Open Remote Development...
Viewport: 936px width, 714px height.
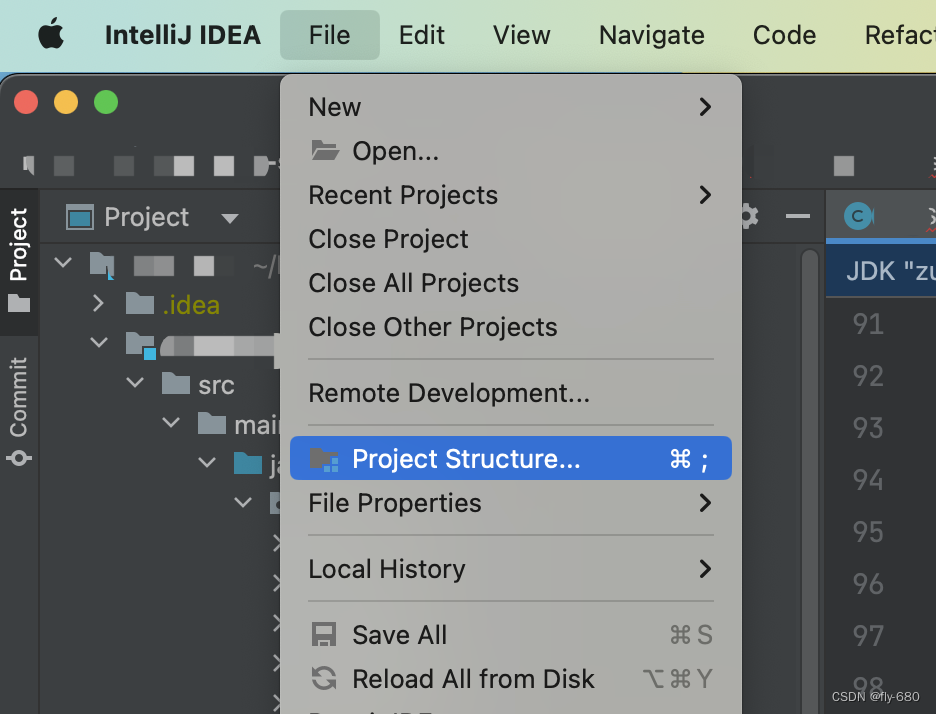(x=510, y=393)
